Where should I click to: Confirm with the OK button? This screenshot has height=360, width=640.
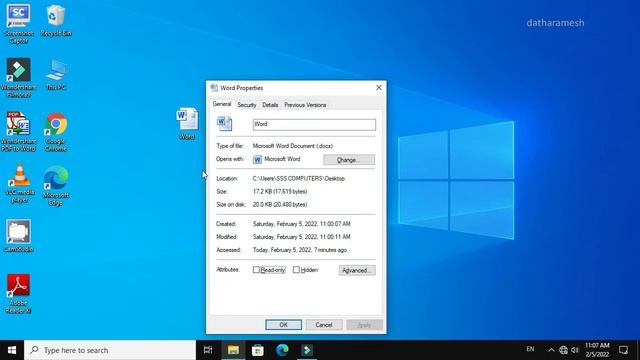click(x=283, y=325)
